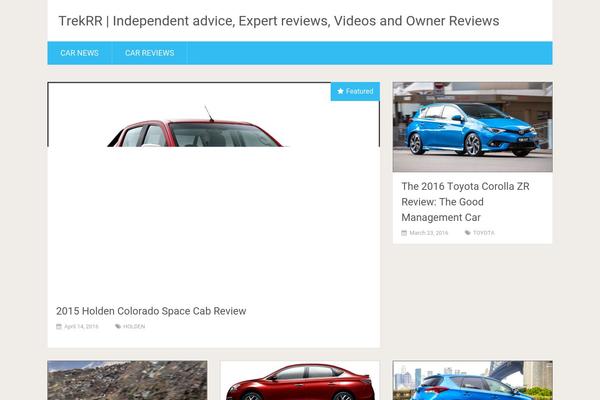Image resolution: width=600 pixels, height=400 pixels.
Task: Click the Featured star badge
Action: [x=355, y=91]
